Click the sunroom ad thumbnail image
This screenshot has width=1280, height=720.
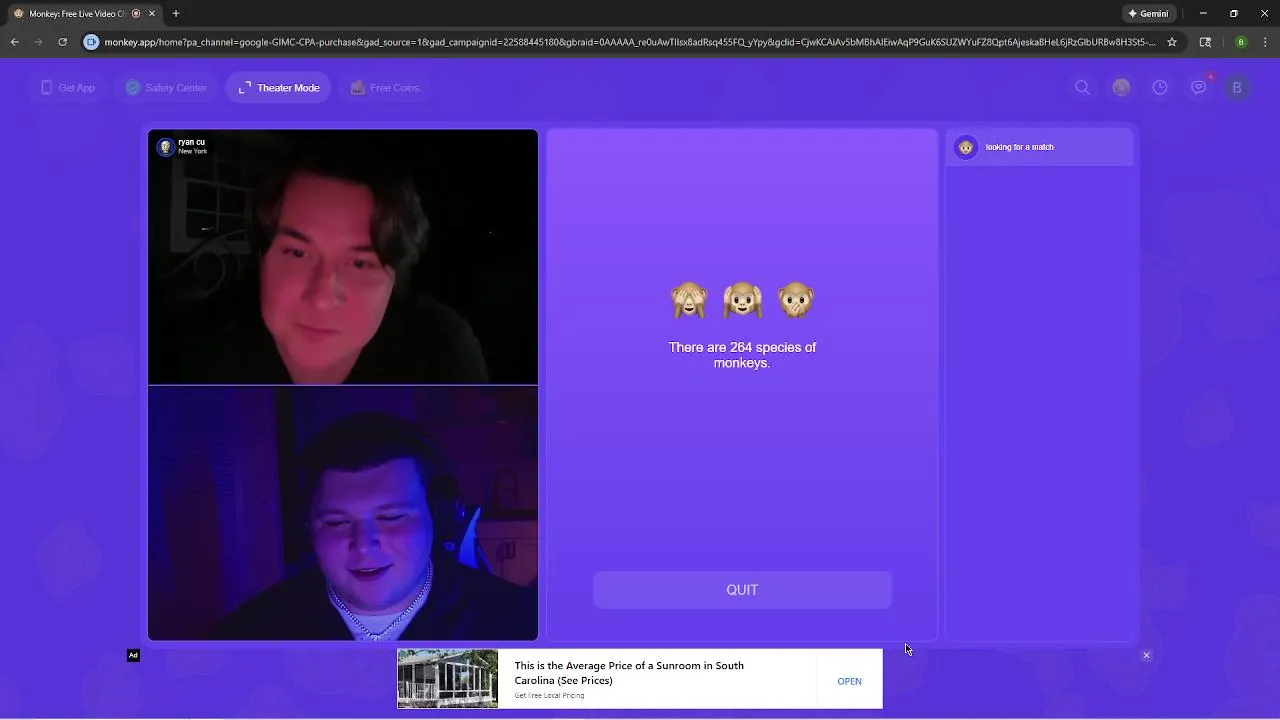click(447, 678)
